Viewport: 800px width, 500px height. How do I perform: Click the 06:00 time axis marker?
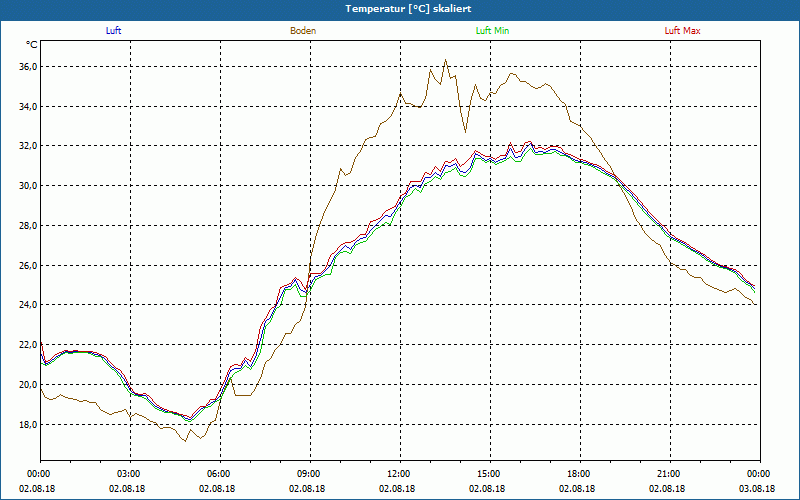[x=219, y=474]
